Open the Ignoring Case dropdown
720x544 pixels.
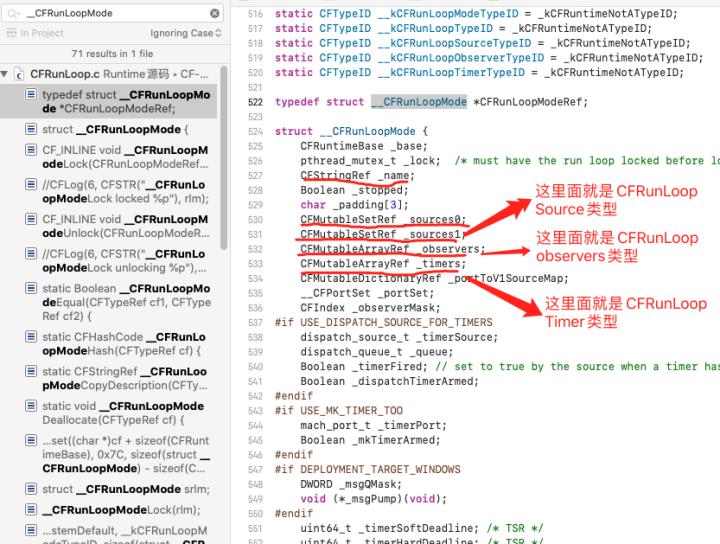pos(186,33)
